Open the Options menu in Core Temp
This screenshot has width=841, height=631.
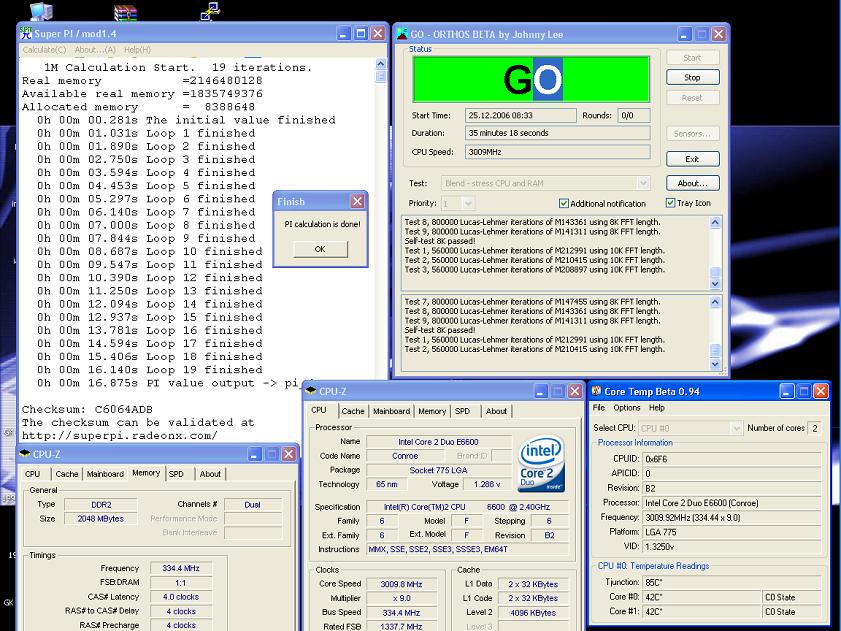point(626,408)
